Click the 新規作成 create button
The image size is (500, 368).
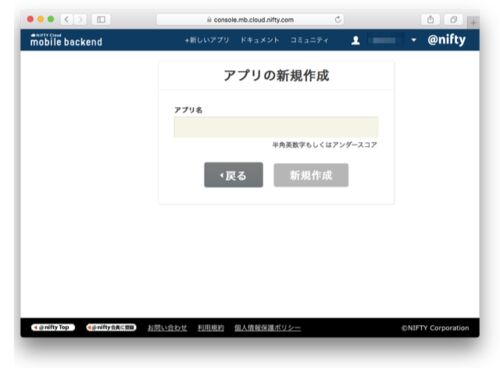pos(311,175)
